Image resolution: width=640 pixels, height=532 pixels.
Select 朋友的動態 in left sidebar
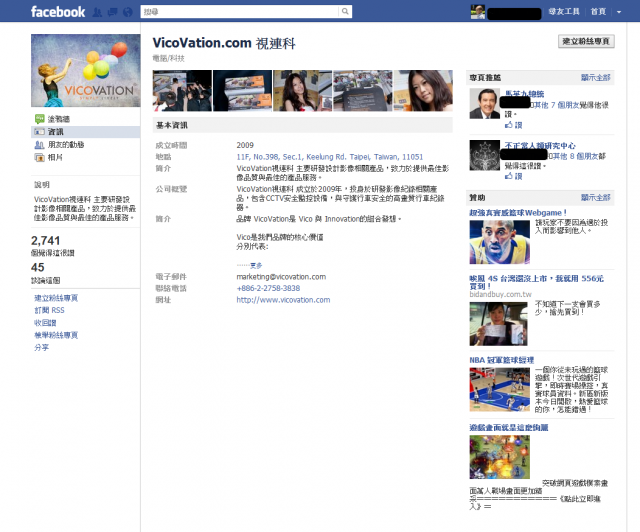click(x=66, y=145)
